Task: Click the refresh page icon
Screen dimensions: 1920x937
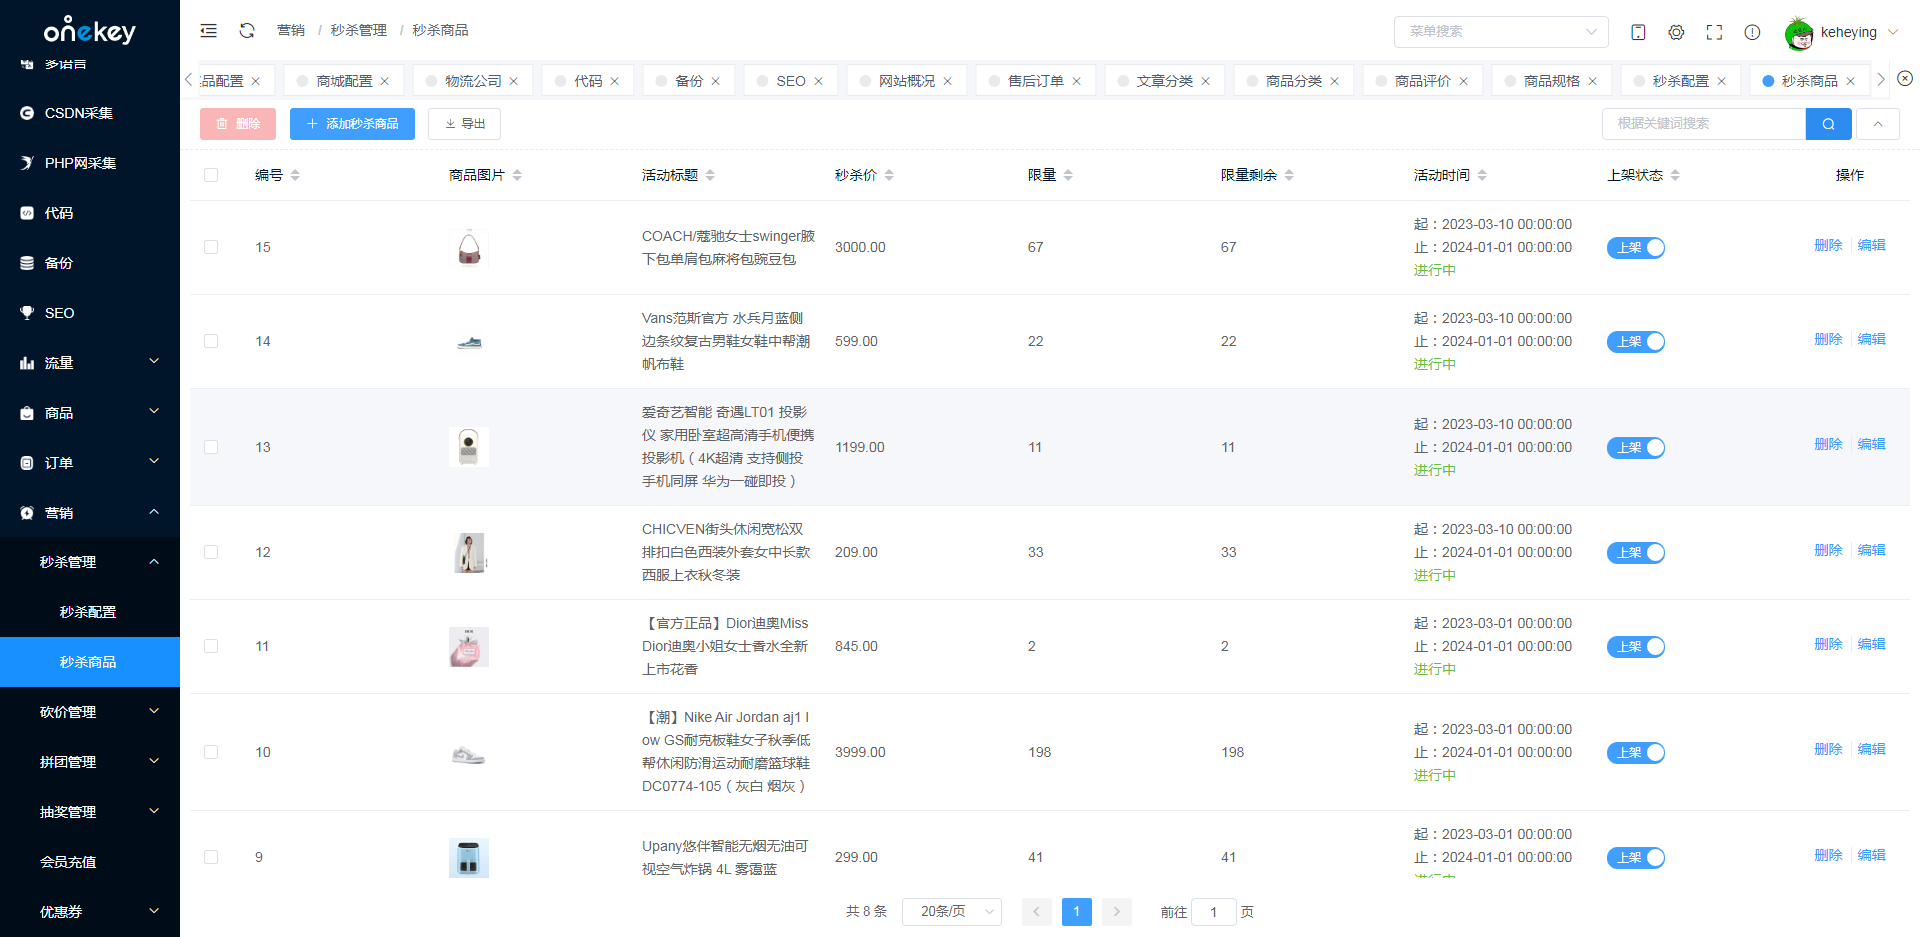Action: coord(247,31)
